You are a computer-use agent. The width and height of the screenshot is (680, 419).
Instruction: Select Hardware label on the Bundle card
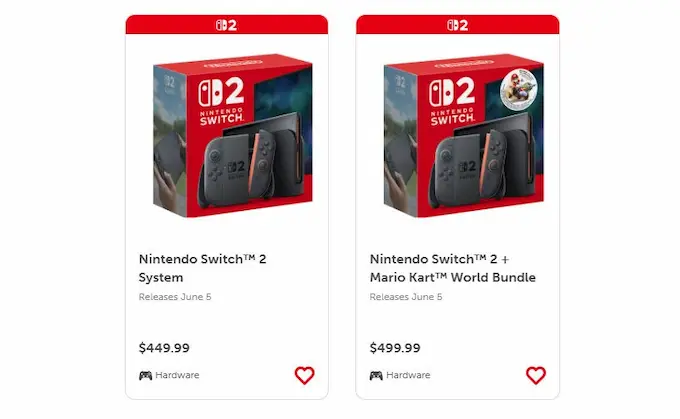tap(408, 375)
